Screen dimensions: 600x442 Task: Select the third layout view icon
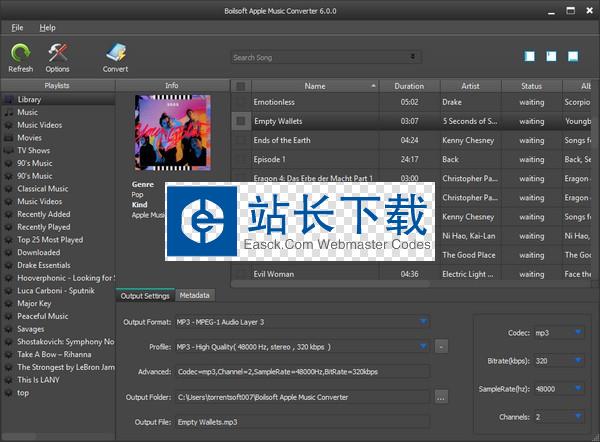point(573,56)
